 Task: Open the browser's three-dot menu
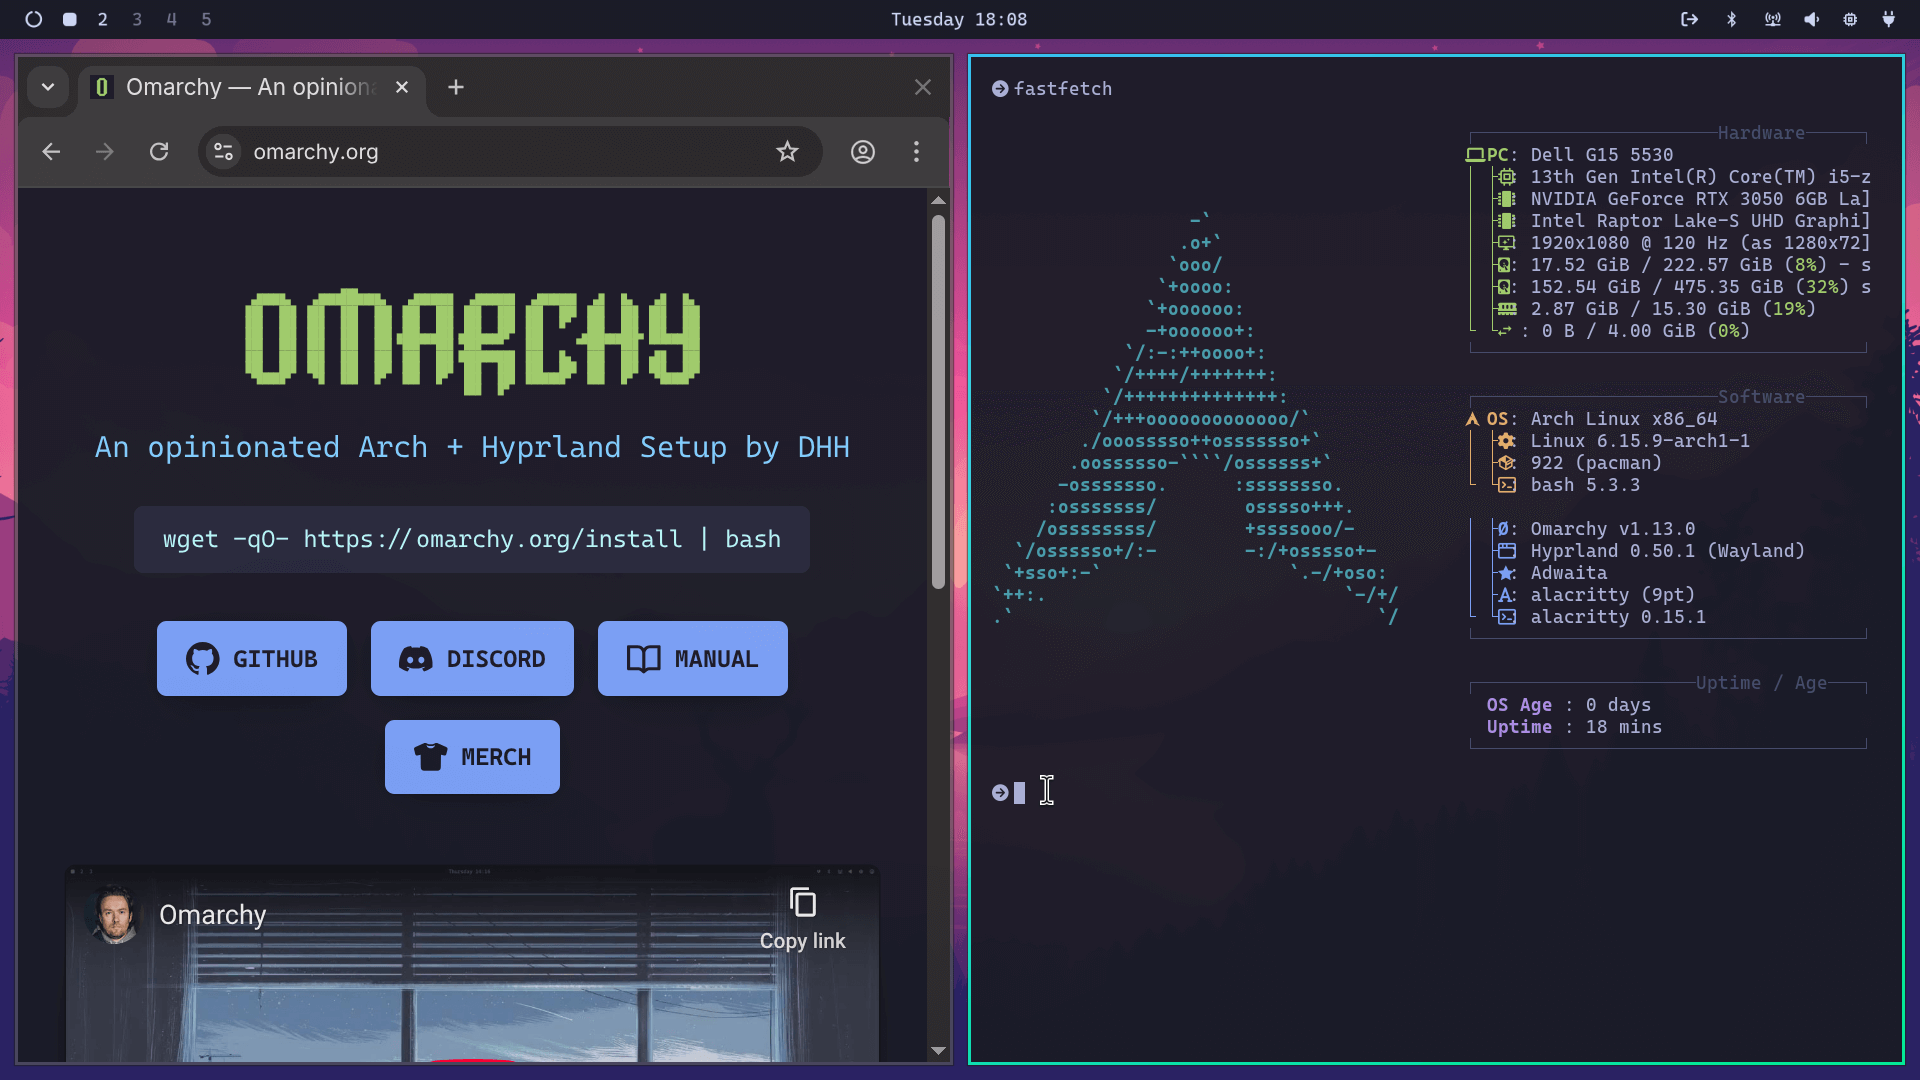917,151
